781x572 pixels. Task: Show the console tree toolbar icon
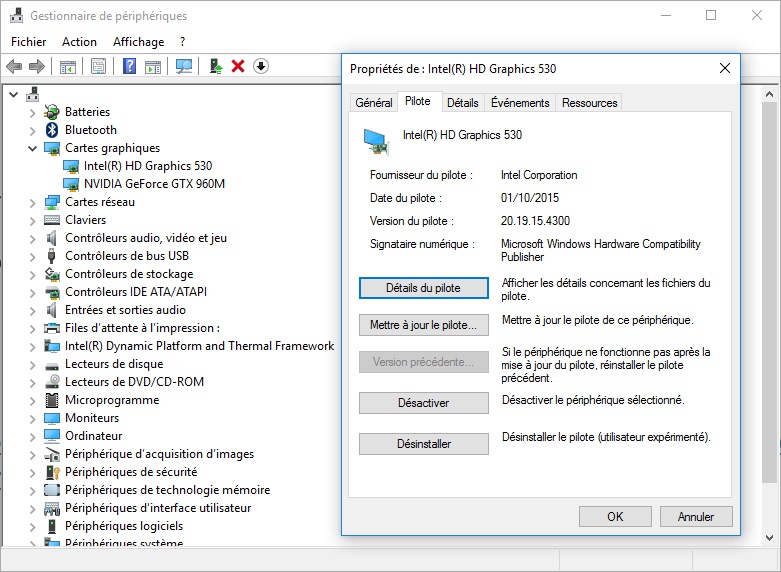click(68, 66)
